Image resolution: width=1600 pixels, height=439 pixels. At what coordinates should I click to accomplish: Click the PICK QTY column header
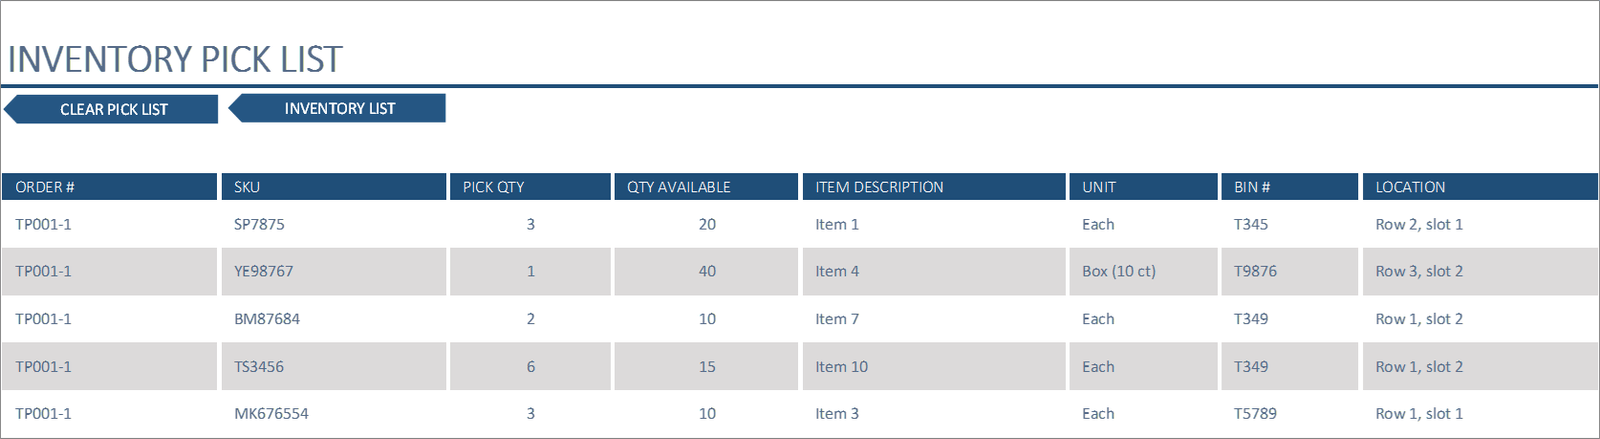click(530, 187)
